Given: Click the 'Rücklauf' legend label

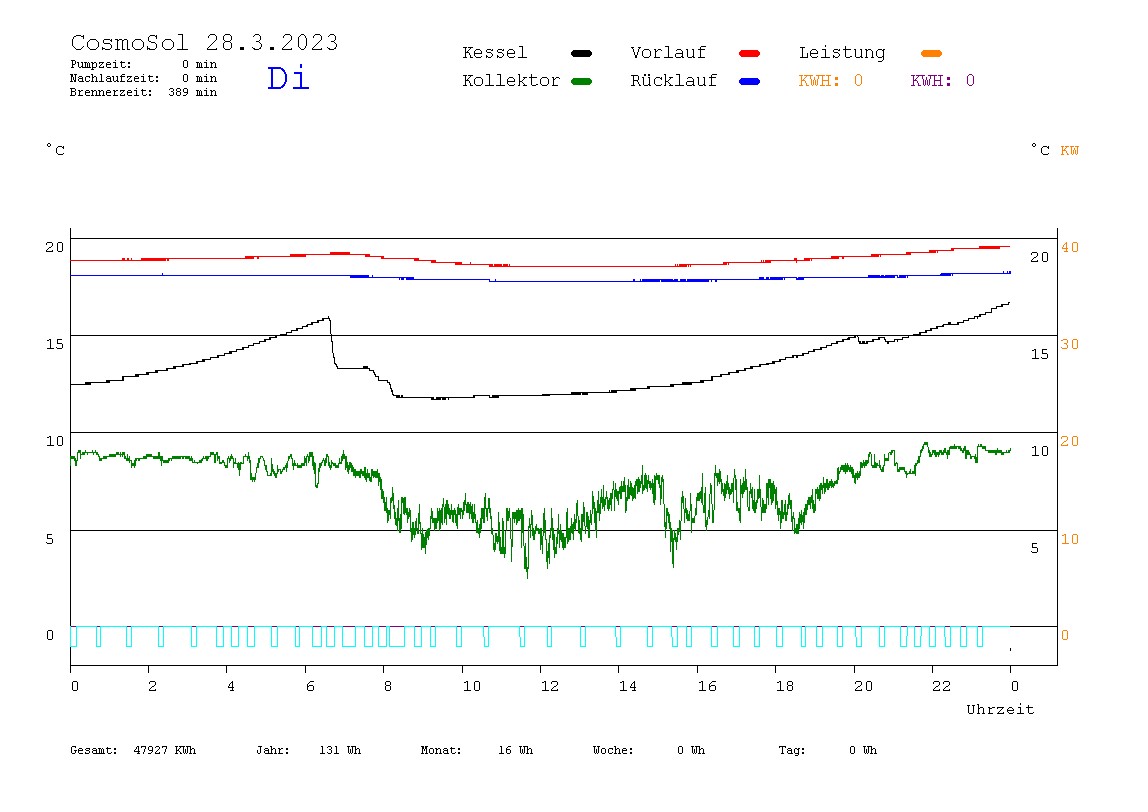Looking at the screenshot, I should pos(674,81).
